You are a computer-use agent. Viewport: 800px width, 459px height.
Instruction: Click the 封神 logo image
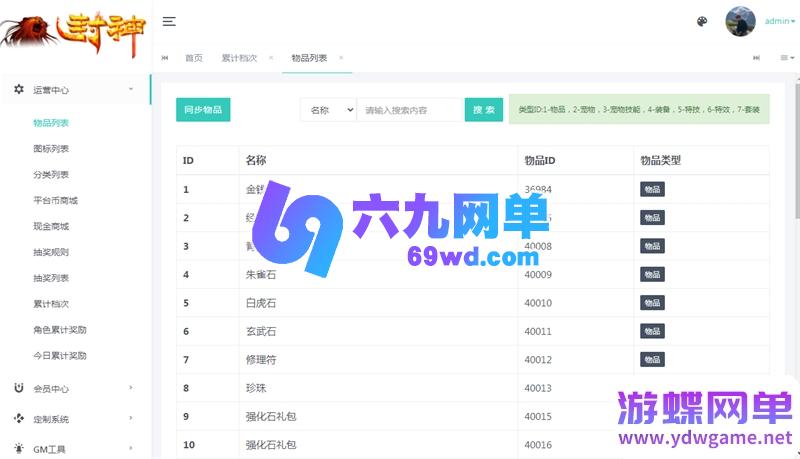click(x=73, y=33)
